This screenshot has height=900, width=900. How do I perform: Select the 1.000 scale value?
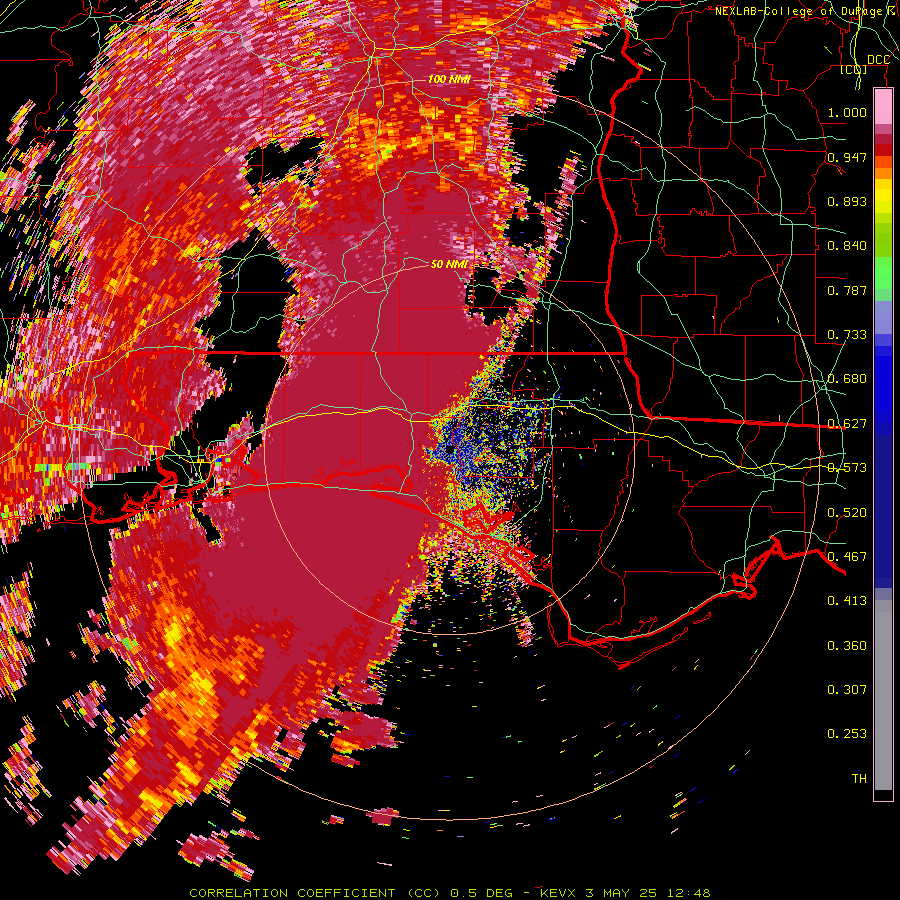(847, 112)
